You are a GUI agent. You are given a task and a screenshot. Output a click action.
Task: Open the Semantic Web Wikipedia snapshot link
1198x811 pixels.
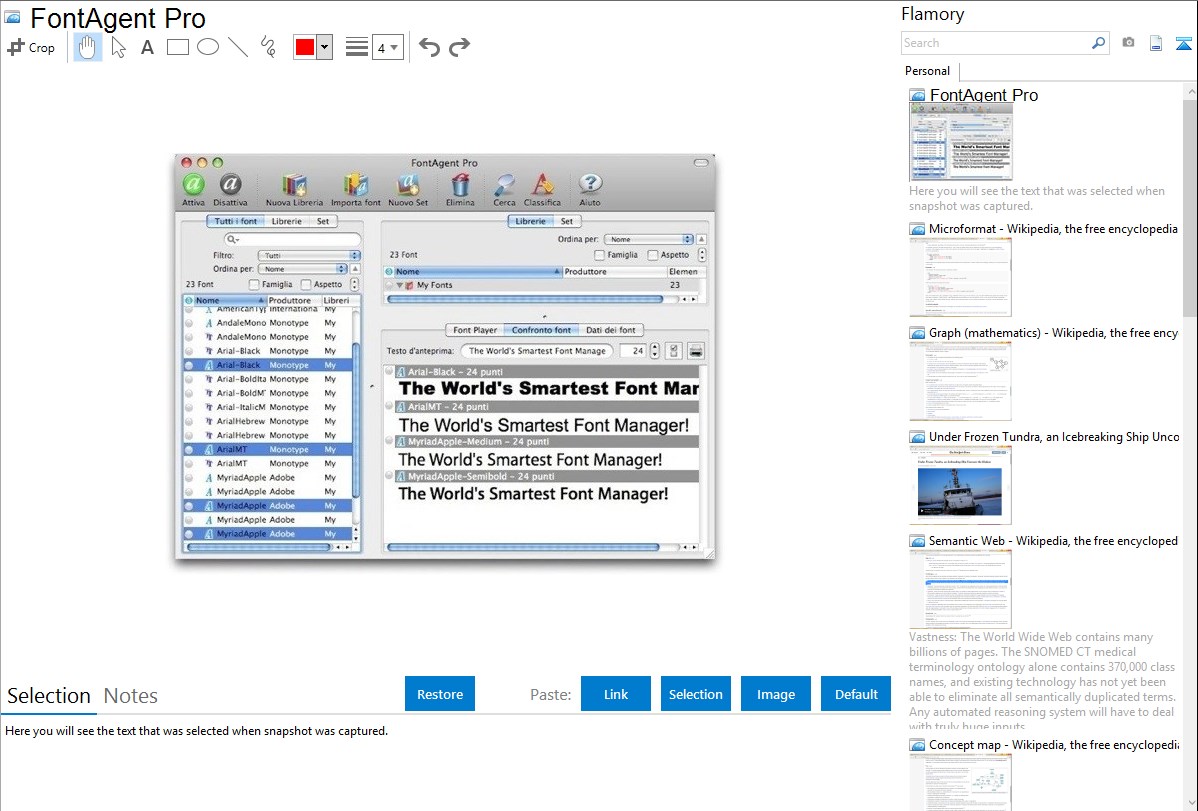[1053, 540]
